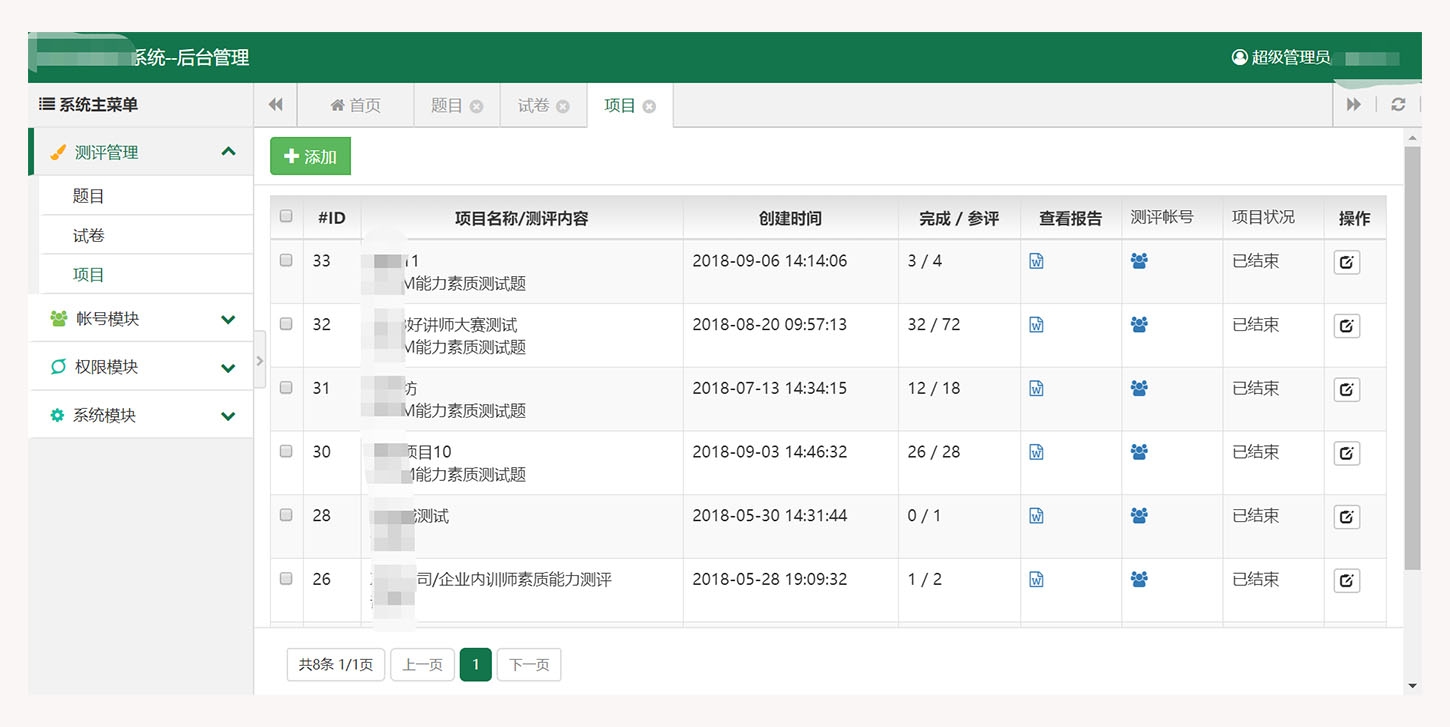Click edit operation icon for project 26

tap(1346, 581)
